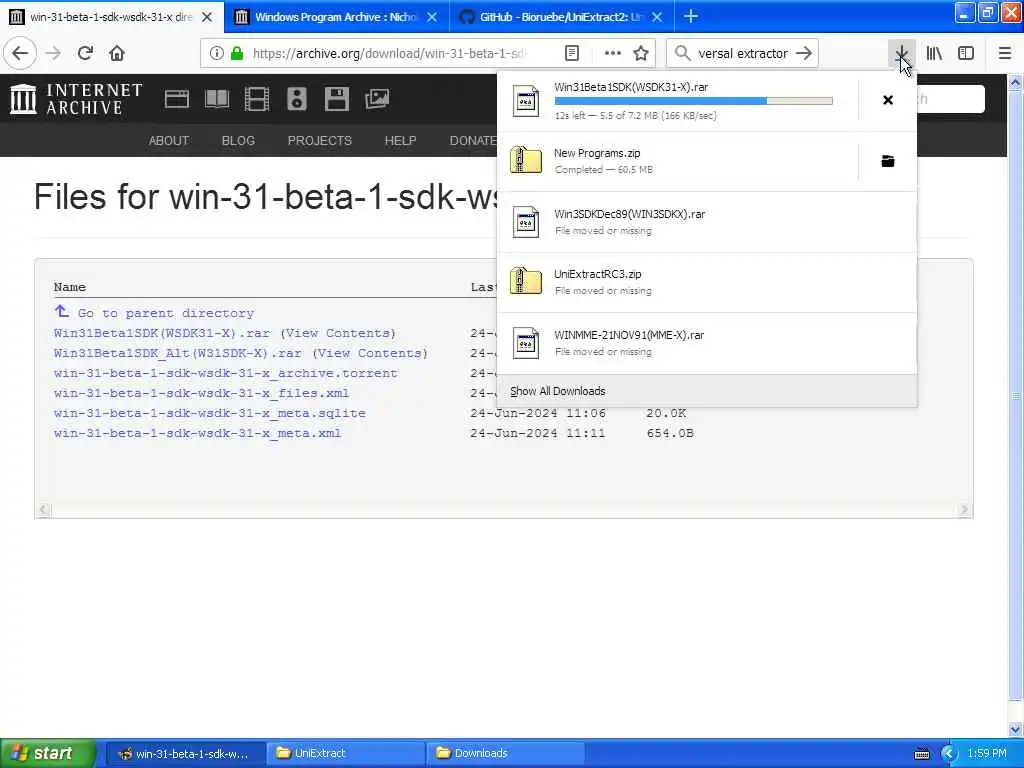This screenshot has width=1024, height=768.
Task: View Contents of Win31Beta1SDK_Alt(W31SDK-X).rar
Action: coord(370,353)
